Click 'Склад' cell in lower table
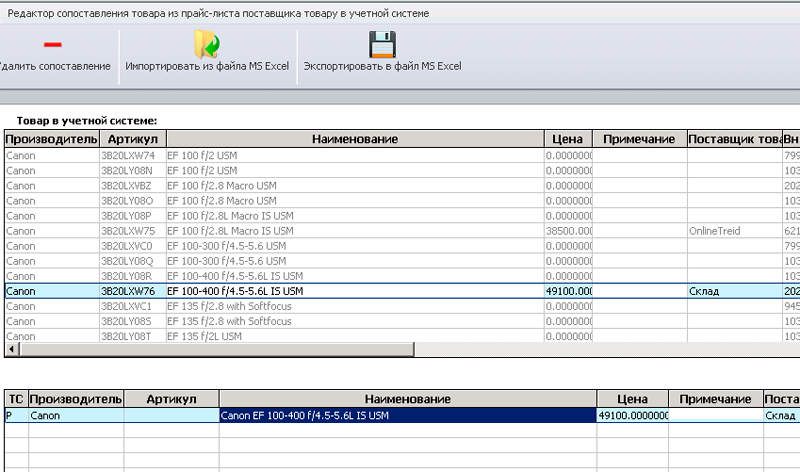This screenshot has height=472, width=800. tap(781, 415)
